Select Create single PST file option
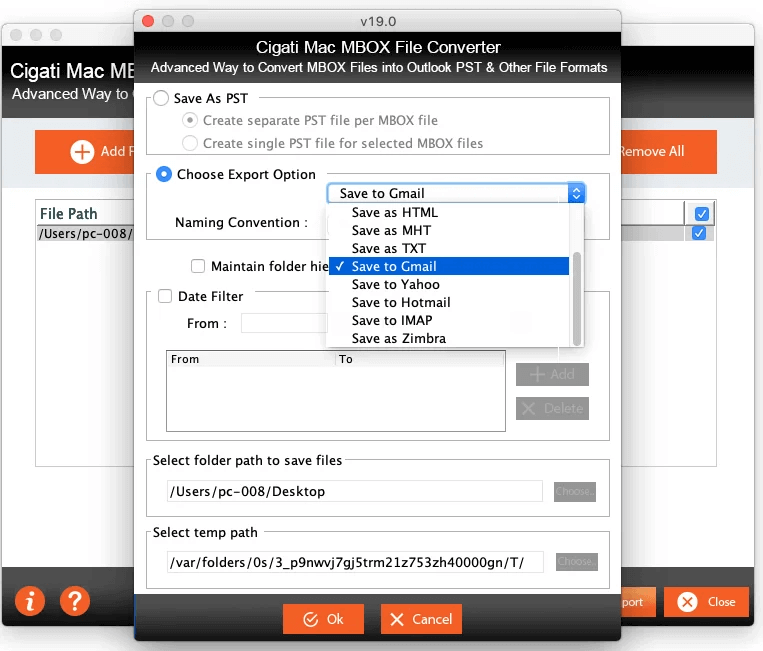Viewport: 763px width, 651px height. [190, 143]
